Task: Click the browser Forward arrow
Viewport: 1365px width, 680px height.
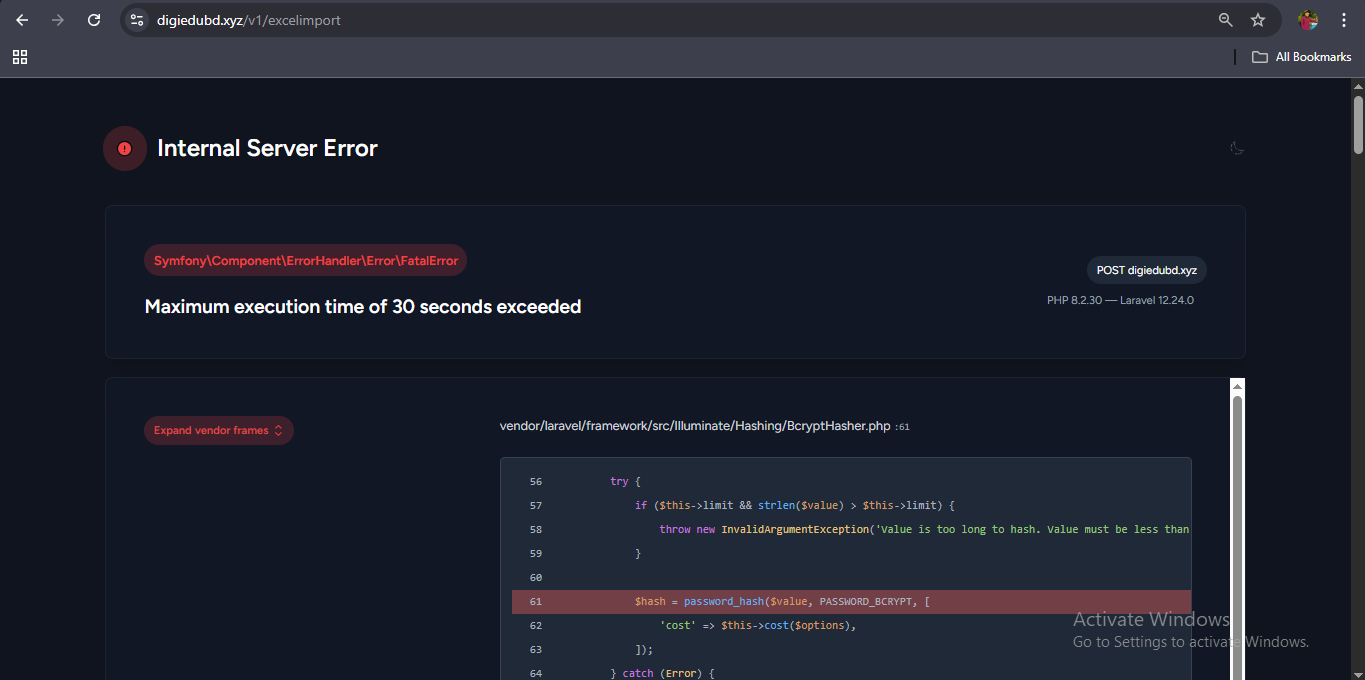Action: point(58,20)
